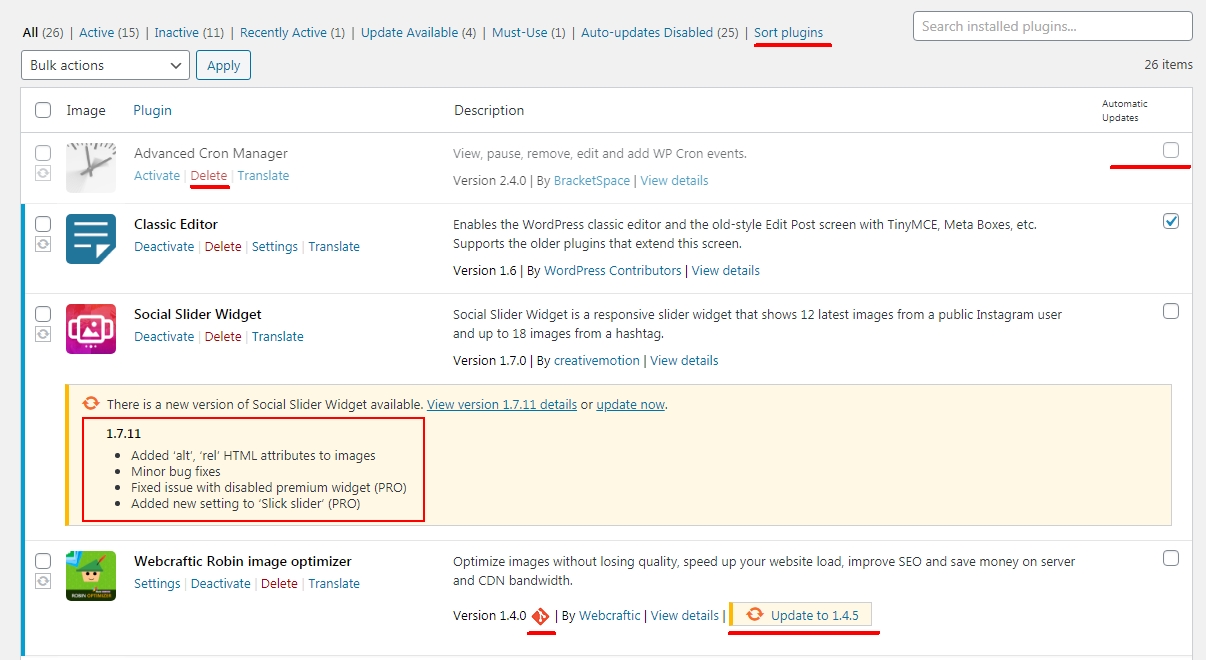Delete Social Slider Widget

[x=223, y=336]
